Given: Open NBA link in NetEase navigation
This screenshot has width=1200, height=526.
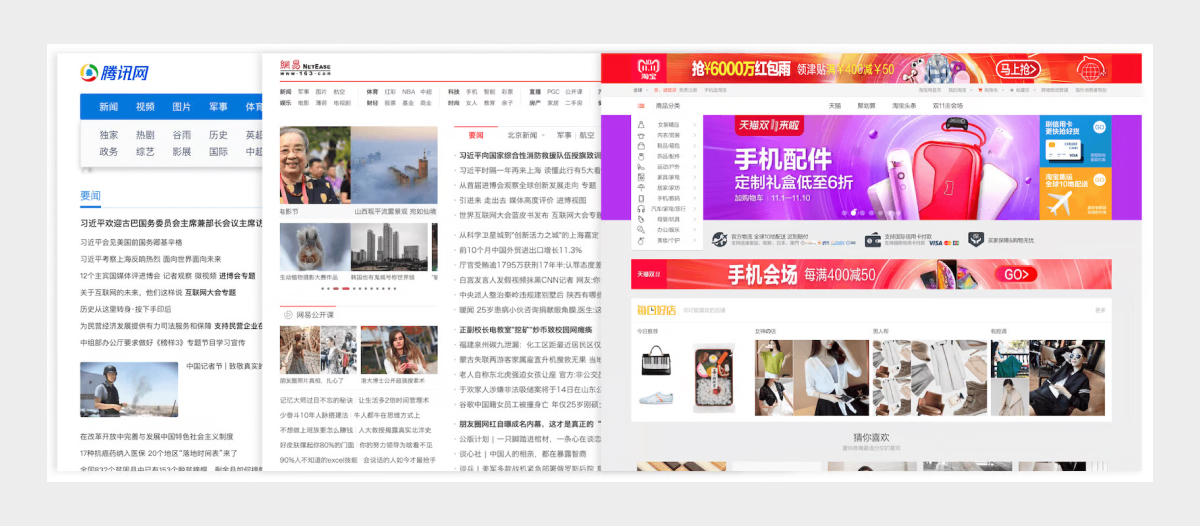Looking at the screenshot, I should pos(408,92).
